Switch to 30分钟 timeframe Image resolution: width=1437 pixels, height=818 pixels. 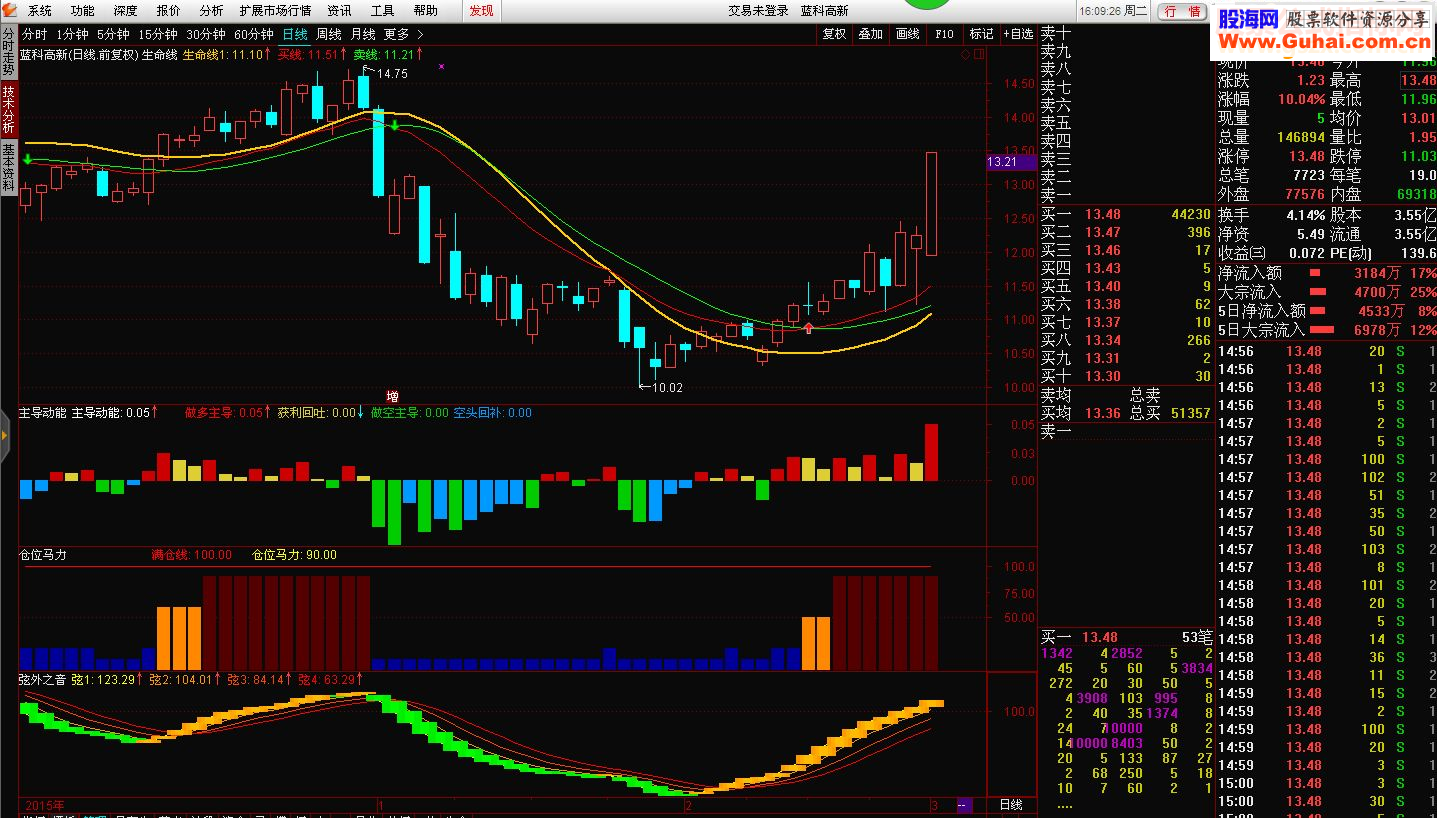[x=205, y=34]
